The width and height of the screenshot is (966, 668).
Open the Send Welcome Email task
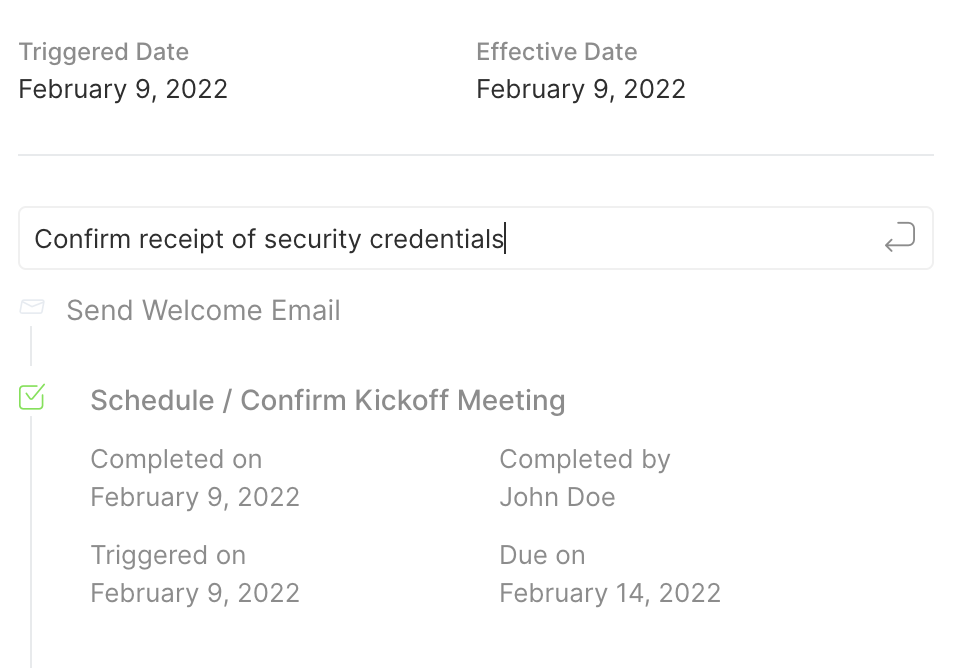click(x=203, y=310)
